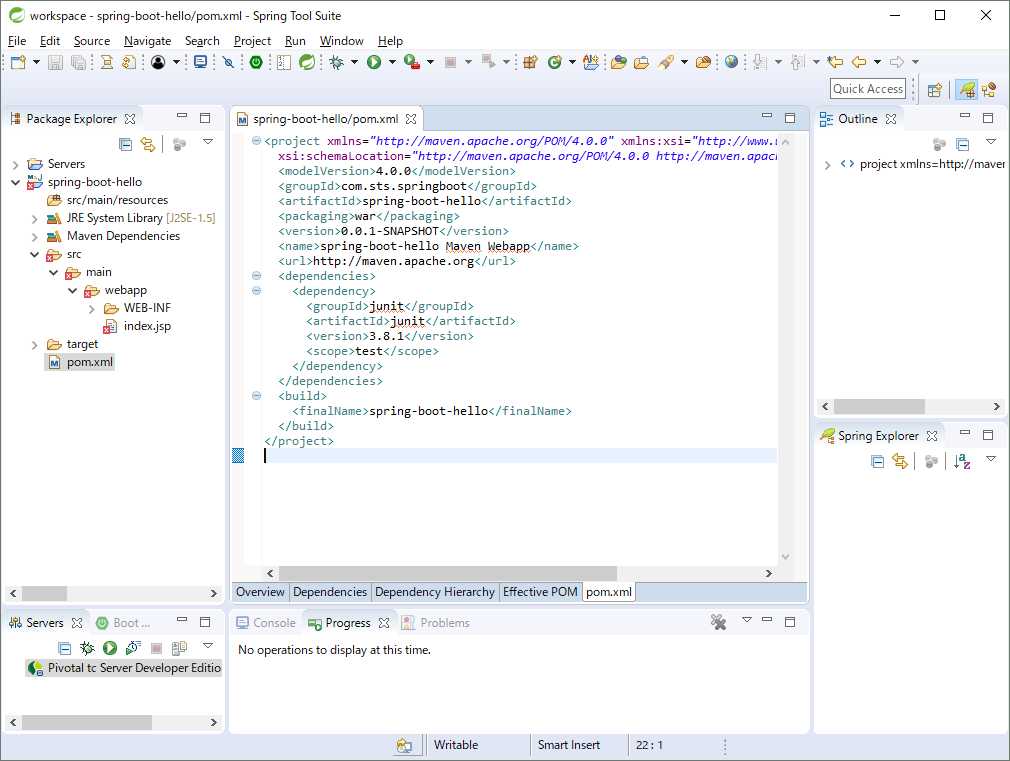Image resolution: width=1010 pixels, height=761 pixels.
Task: Click the Save All icon in toolbar
Action: pyautogui.click(x=78, y=62)
